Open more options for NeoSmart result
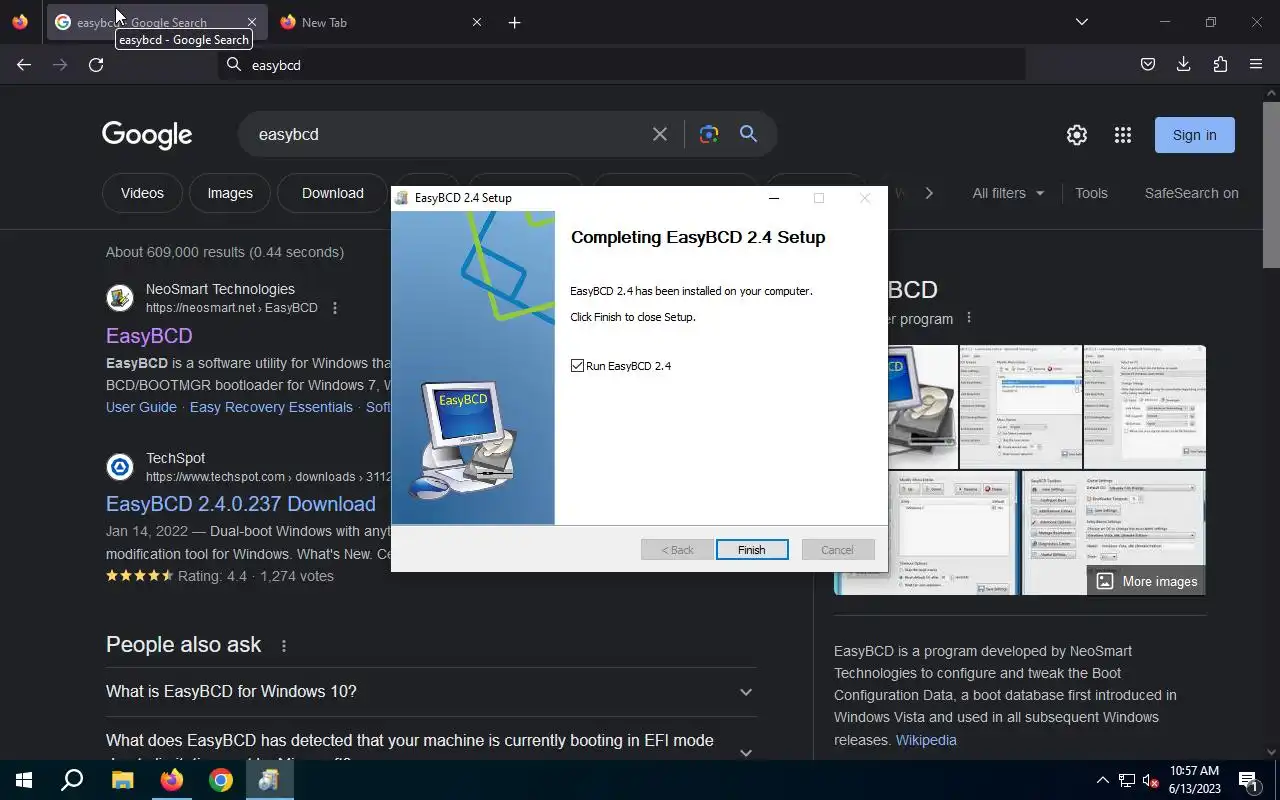This screenshot has width=1280, height=800. coord(335,308)
